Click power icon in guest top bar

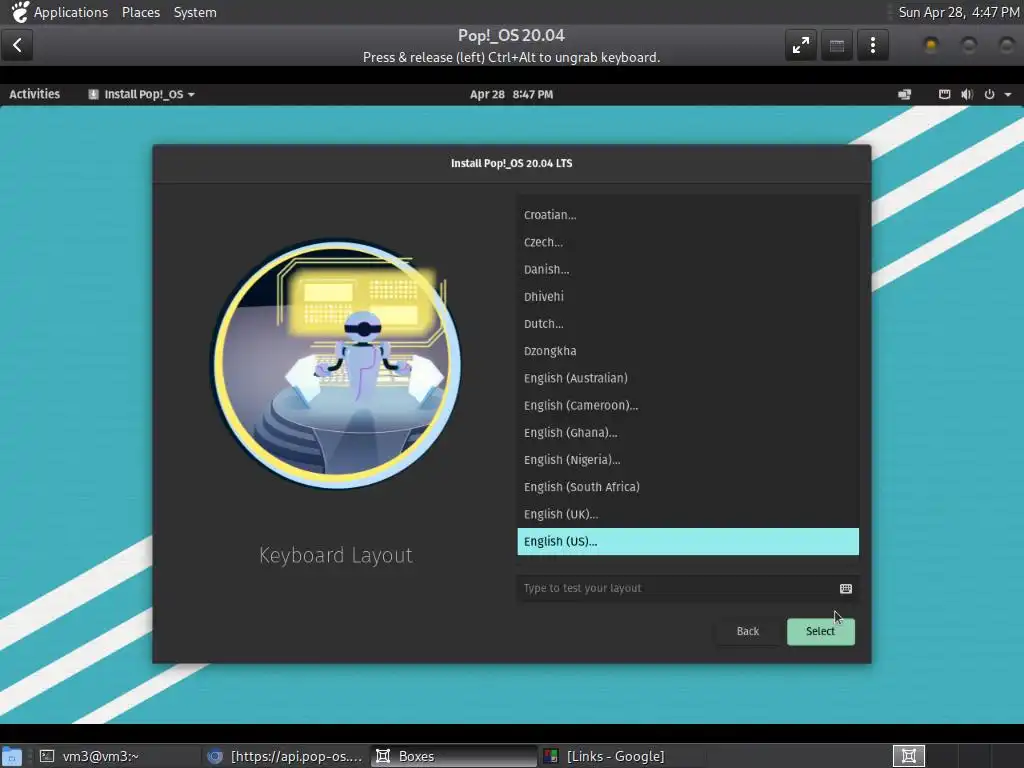point(989,94)
